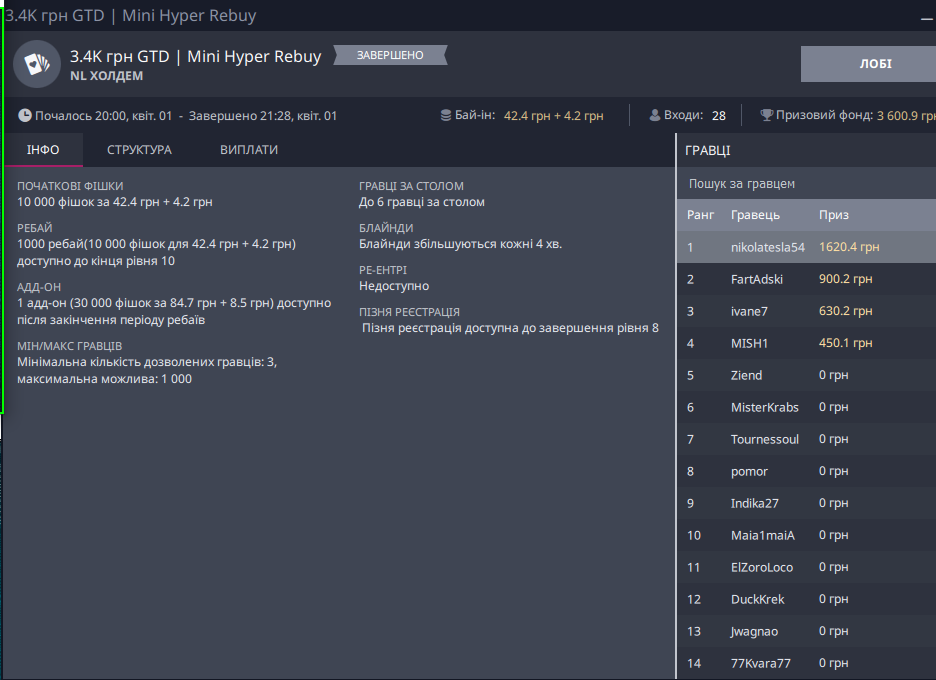Viewport: 936px width, 680px height.
Task: Select player ivane7 row
Action: click(806, 311)
